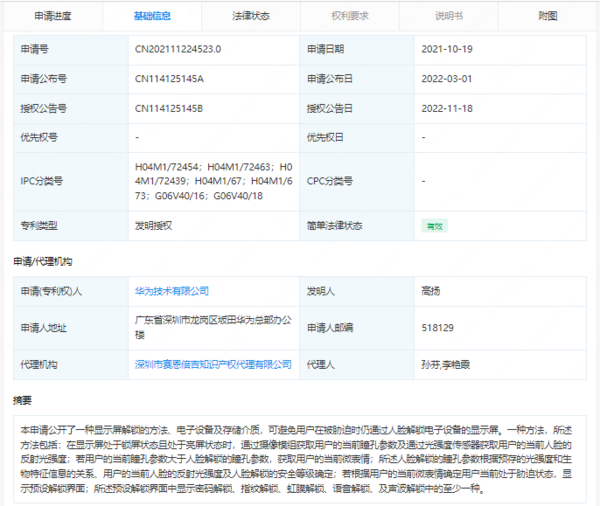The height and width of the screenshot is (506, 600).
Task: Click the CPC分类号 label
Action: click(329, 181)
